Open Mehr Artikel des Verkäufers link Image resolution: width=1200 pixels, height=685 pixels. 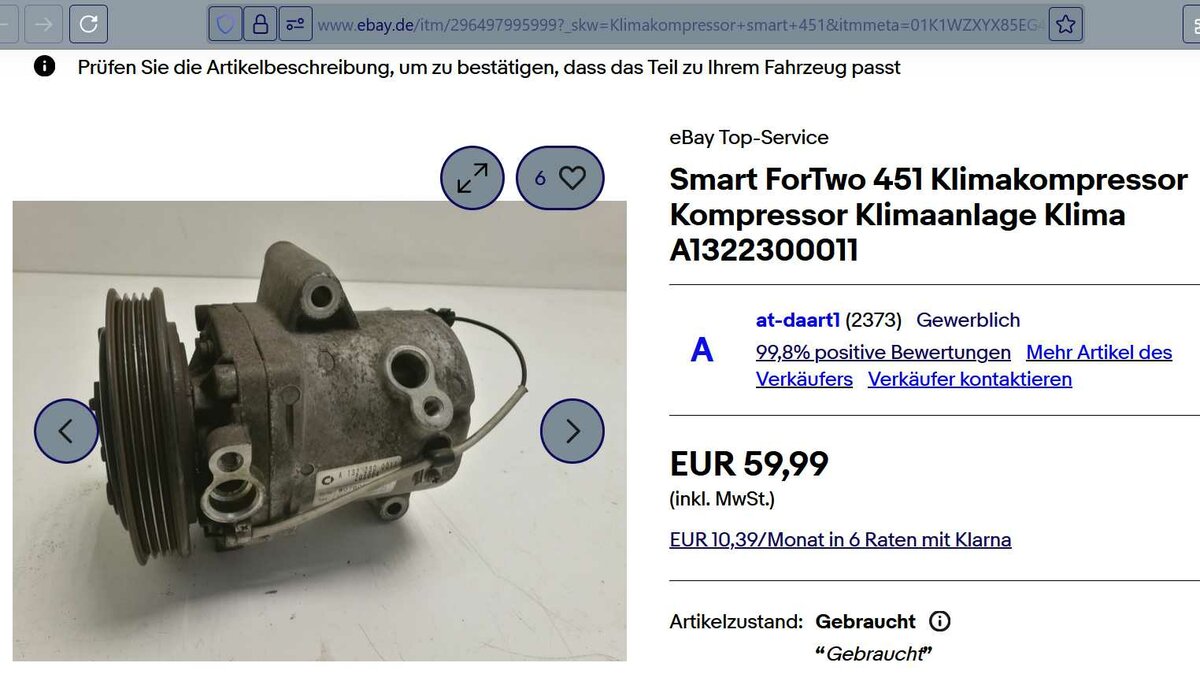[x=964, y=366]
